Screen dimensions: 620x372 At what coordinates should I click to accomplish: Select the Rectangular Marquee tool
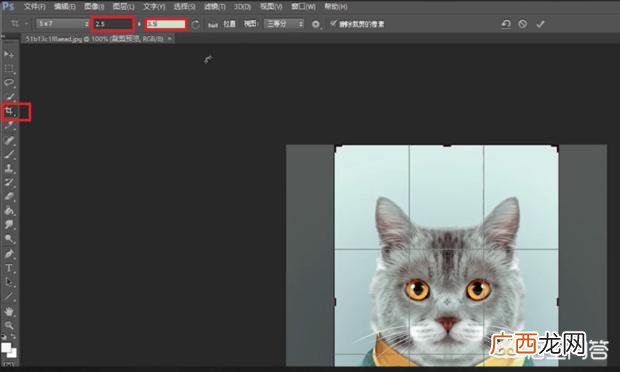[9, 68]
